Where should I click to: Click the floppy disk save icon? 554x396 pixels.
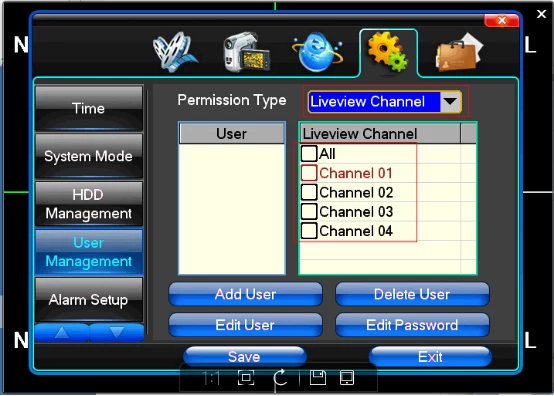click(x=318, y=377)
